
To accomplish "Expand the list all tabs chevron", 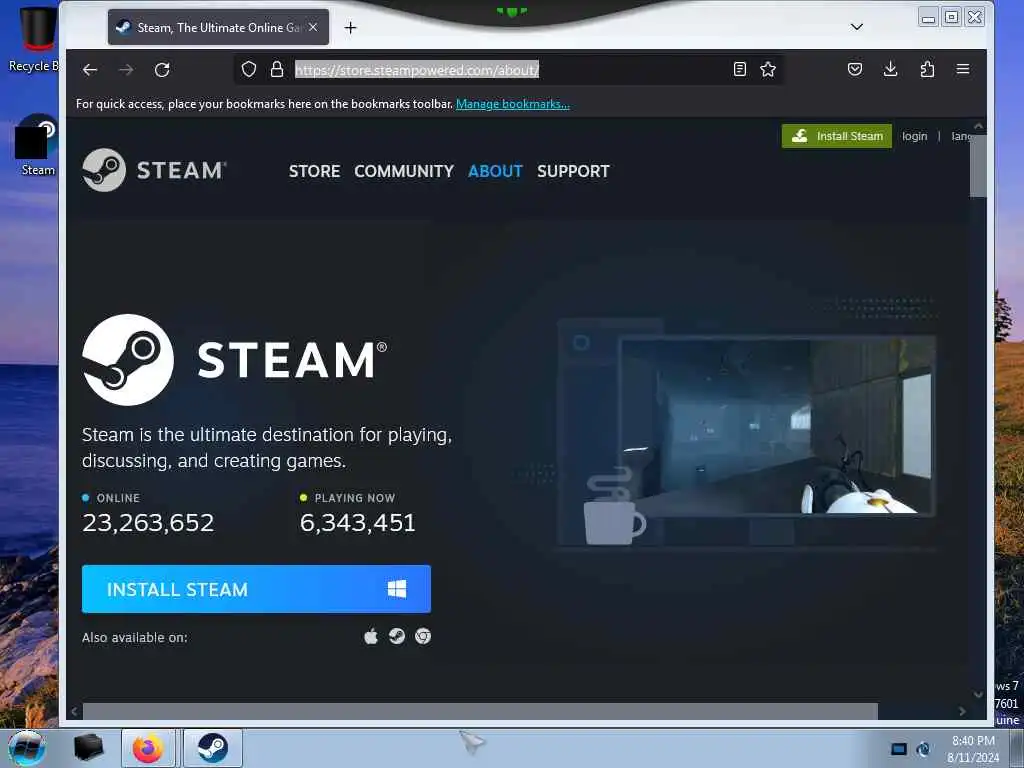I will coord(857,27).
